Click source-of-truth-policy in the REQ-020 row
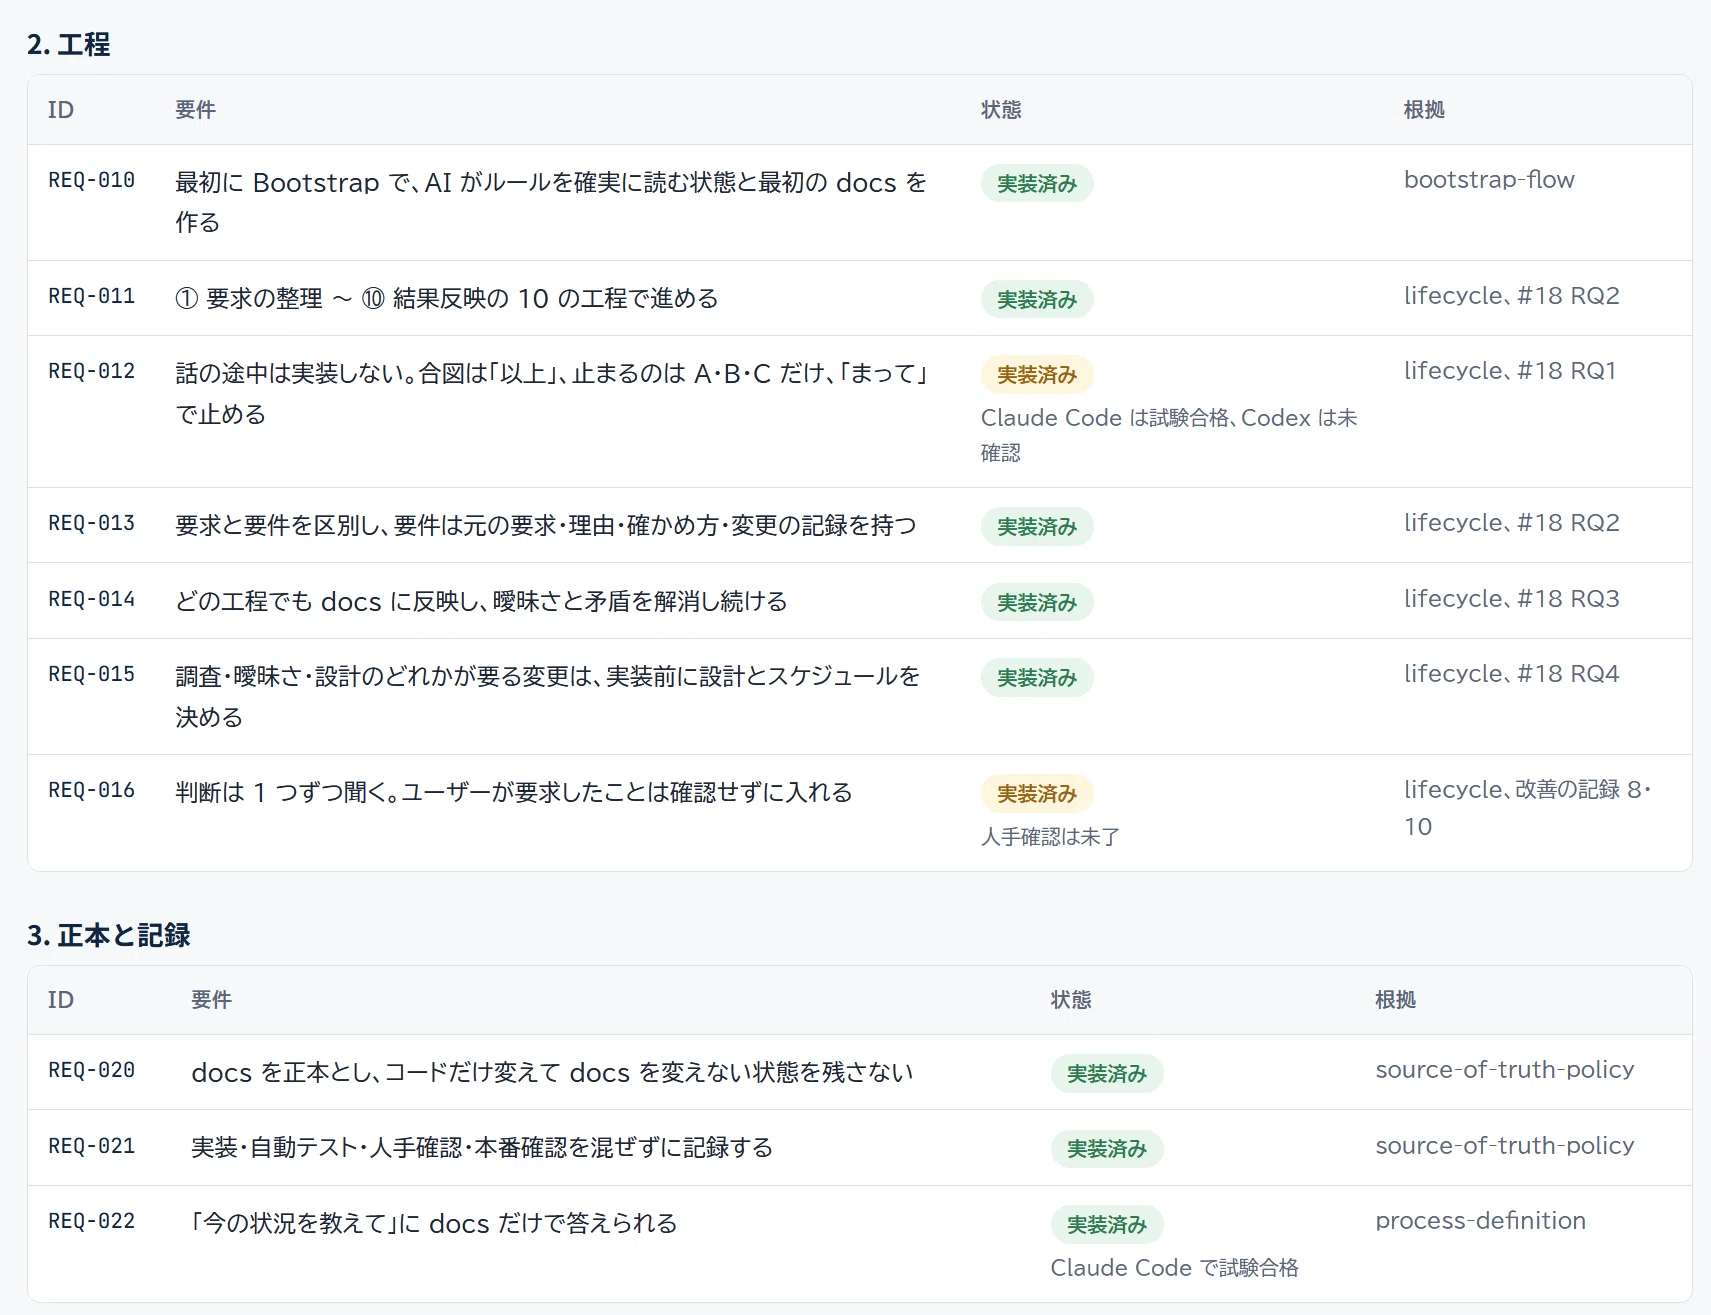This screenshot has width=1711, height=1315. pyautogui.click(x=1505, y=1070)
